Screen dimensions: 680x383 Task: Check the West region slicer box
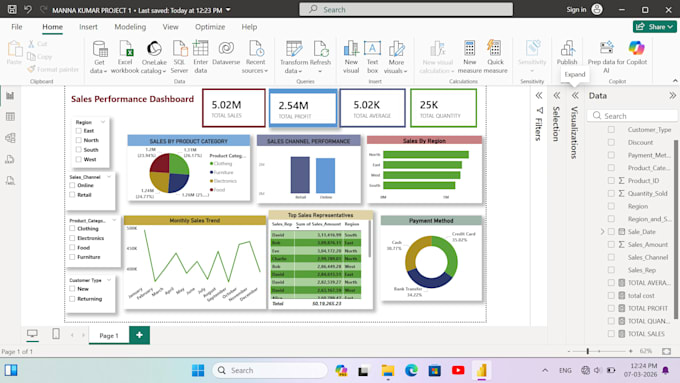point(78,159)
